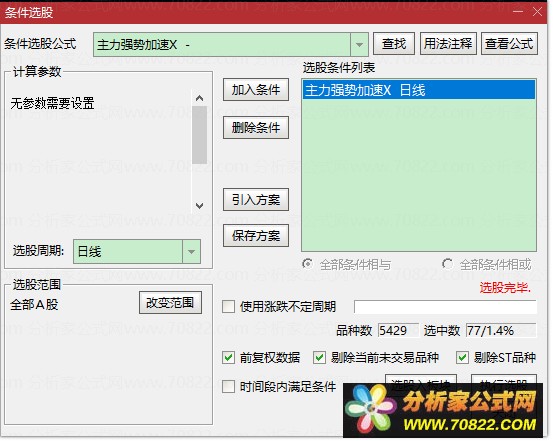The image size is (553, 441).
Task: Toggle 剔除当前未交易品种 checkbox
Action: pos(320,357)
